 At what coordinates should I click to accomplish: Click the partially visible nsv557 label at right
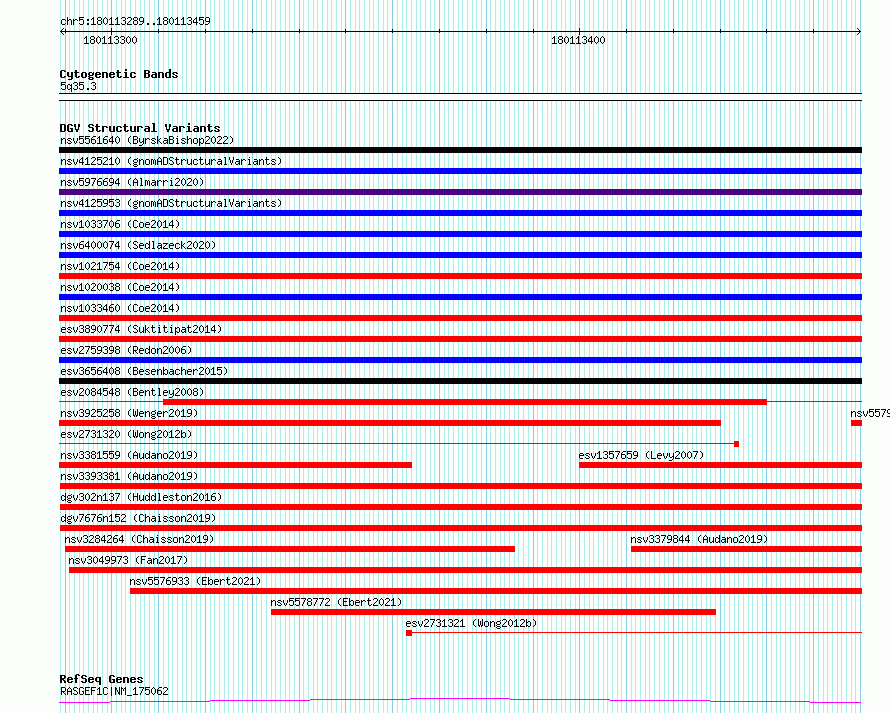870,413
